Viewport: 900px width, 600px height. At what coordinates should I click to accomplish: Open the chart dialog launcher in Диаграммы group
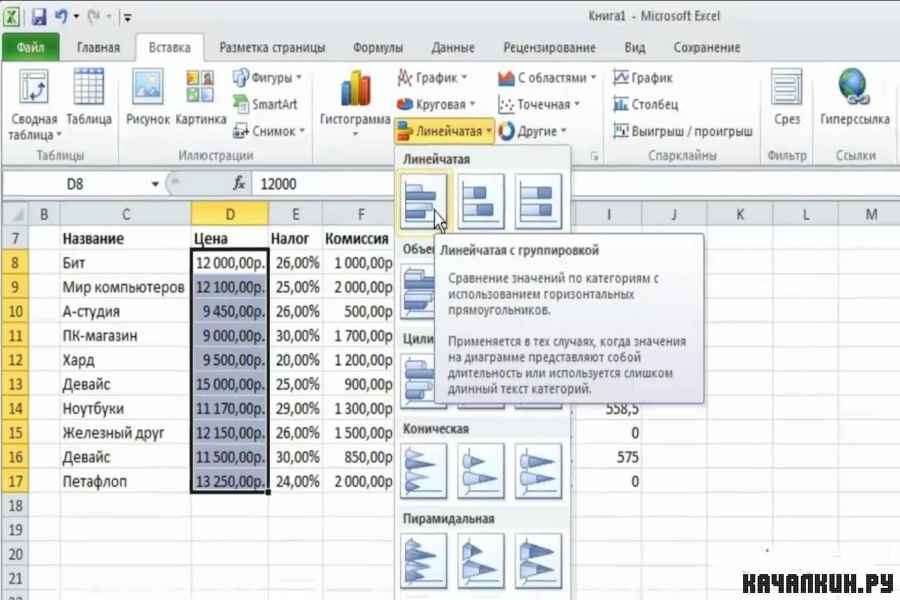coord(594,156)
